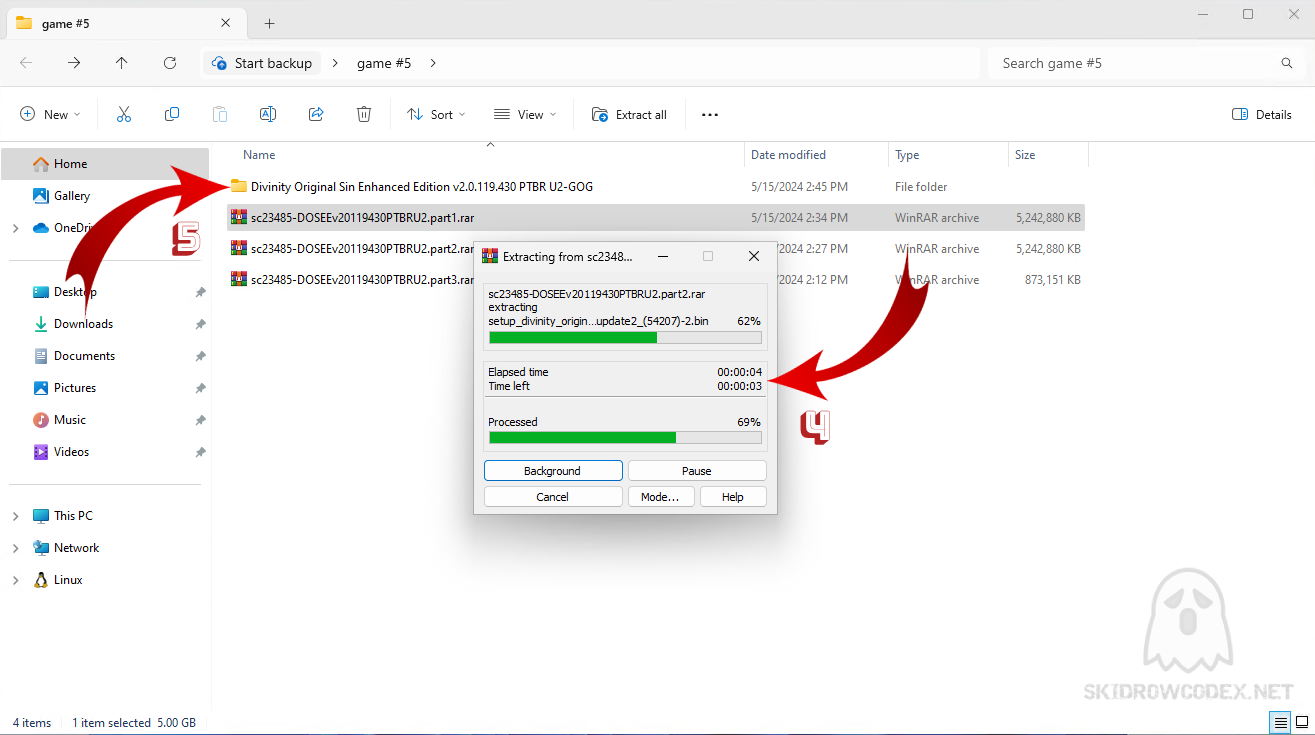The width and height of the screenshot is (1315, 735).
Task: Click the Rename icon in toolbar
Action: (x=268, y=115)
